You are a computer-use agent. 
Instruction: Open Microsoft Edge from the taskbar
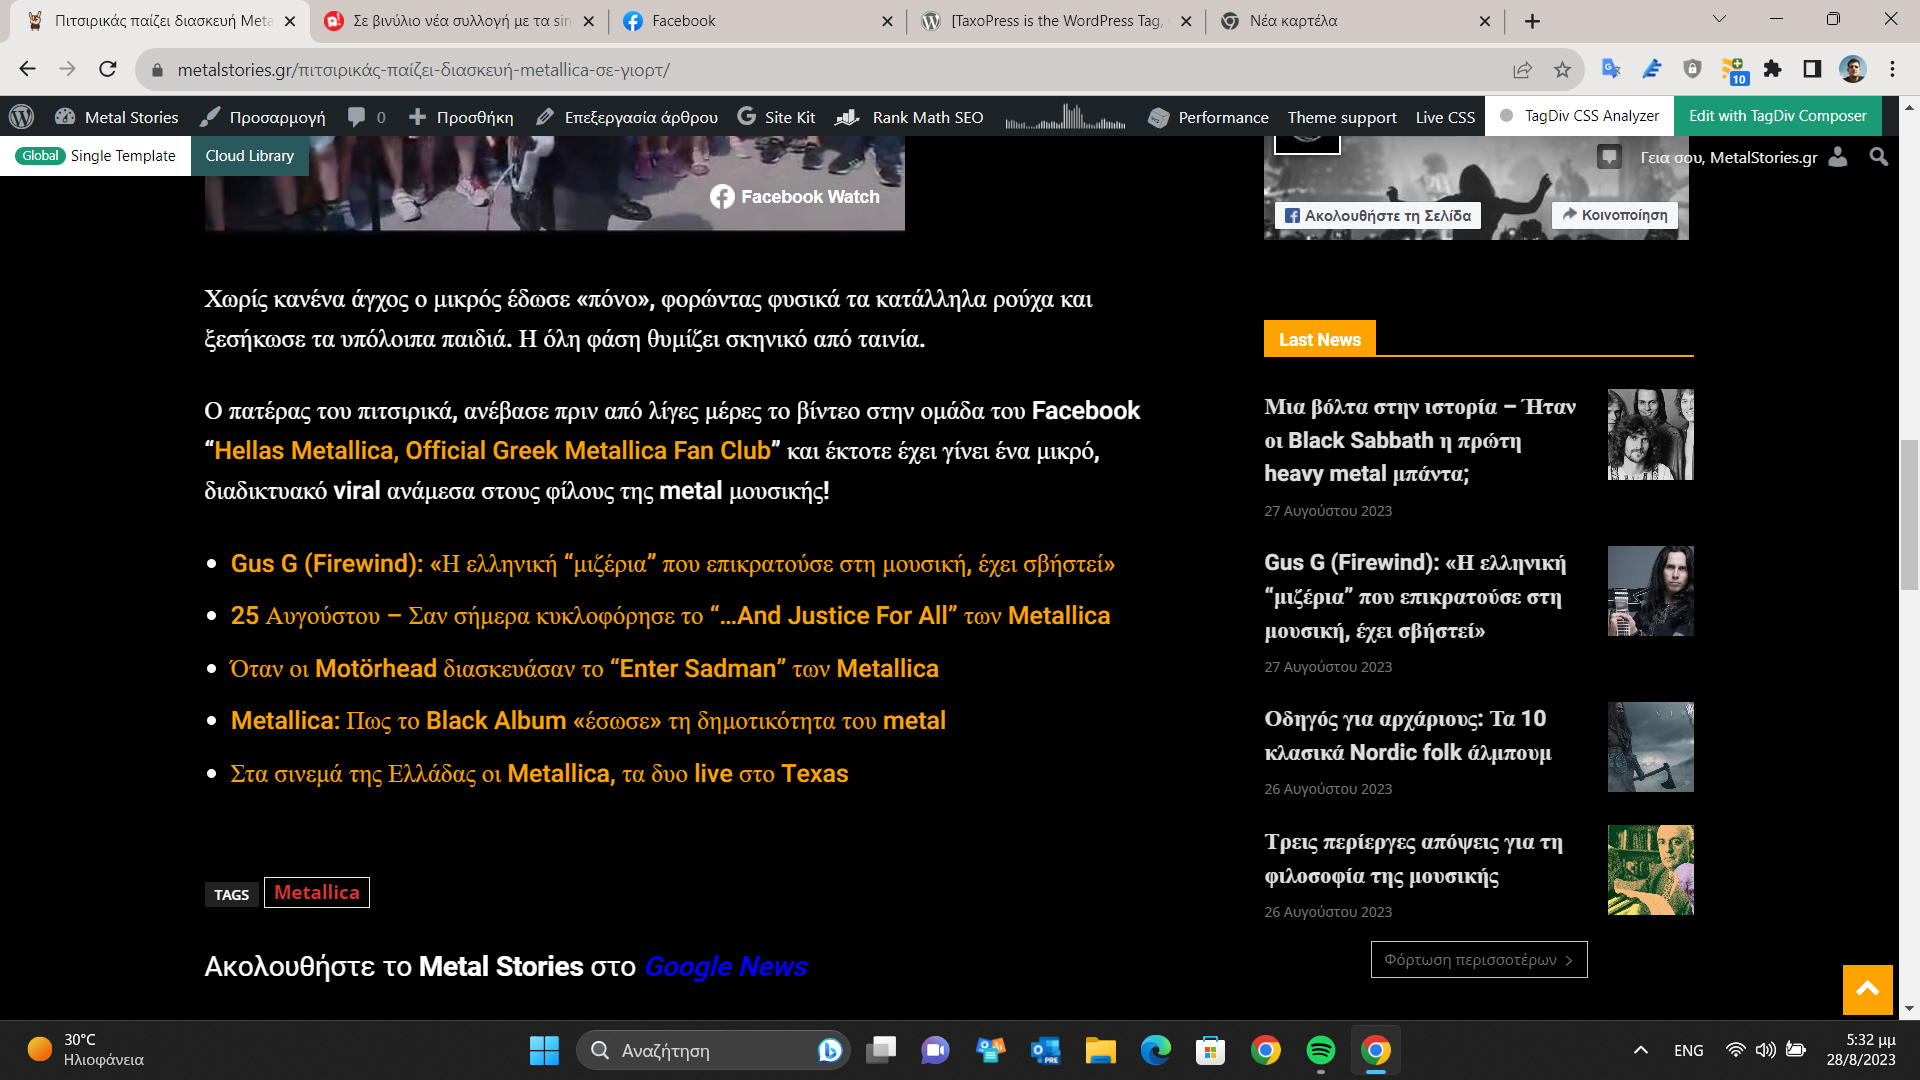(x=1155, y=1050)
